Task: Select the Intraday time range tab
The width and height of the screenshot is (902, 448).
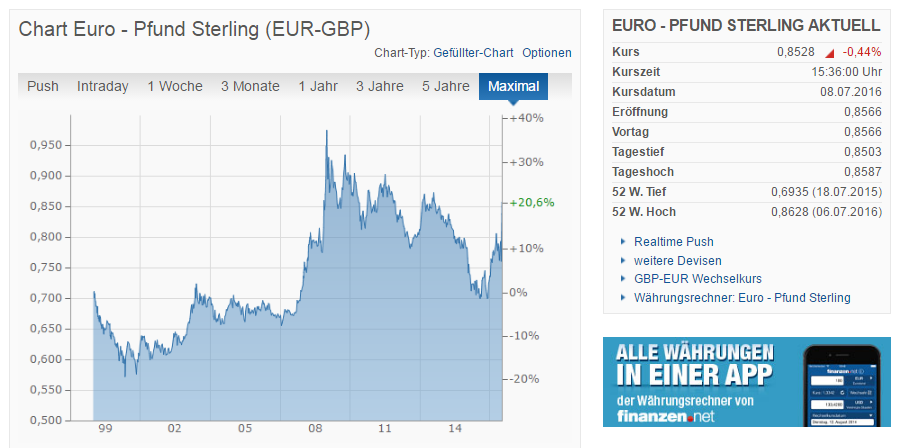Action: pos(103,86)
